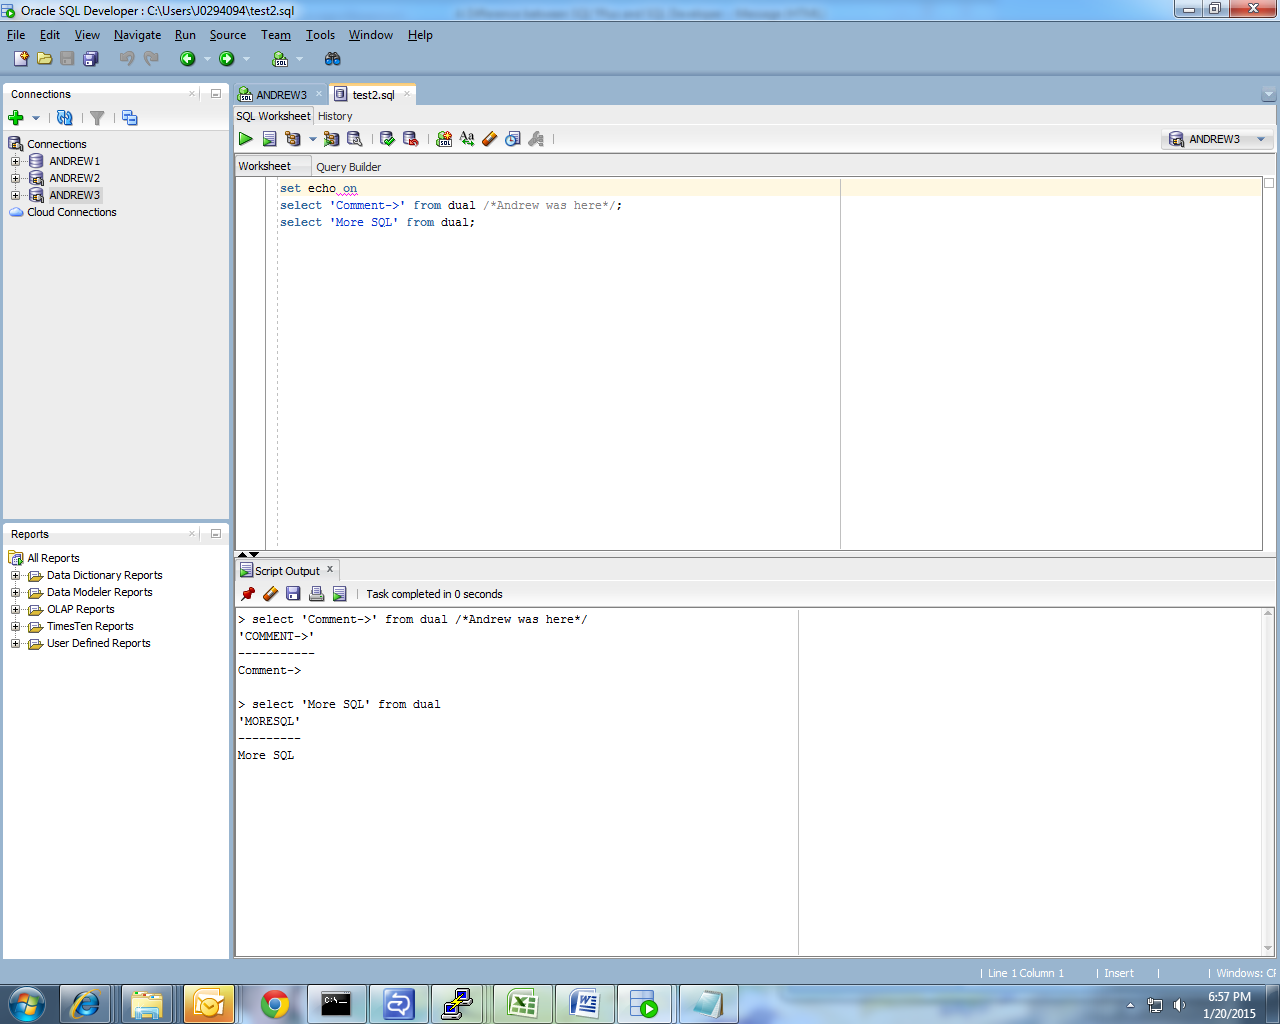Run the statement with the green play icon
This screenshot has width=1280, height=1024.
[x=245, y=139]
